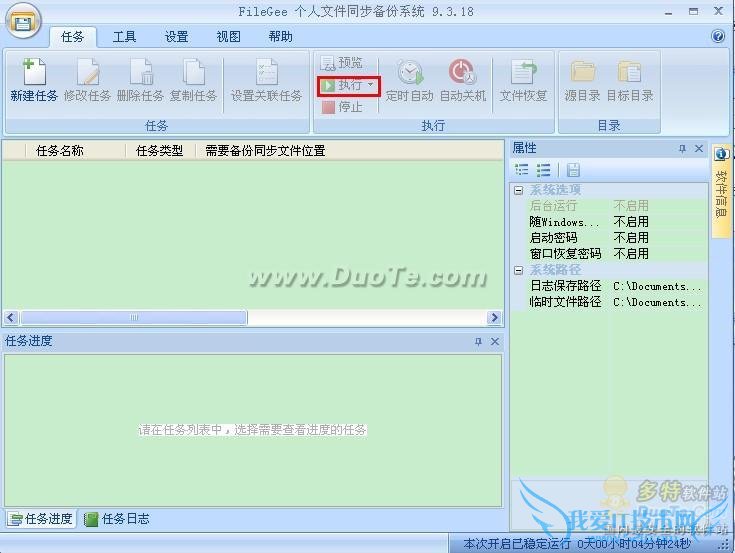Select the 日志保存路径 property row
Screen dimensions: 735x553
(x=616, y=286)
